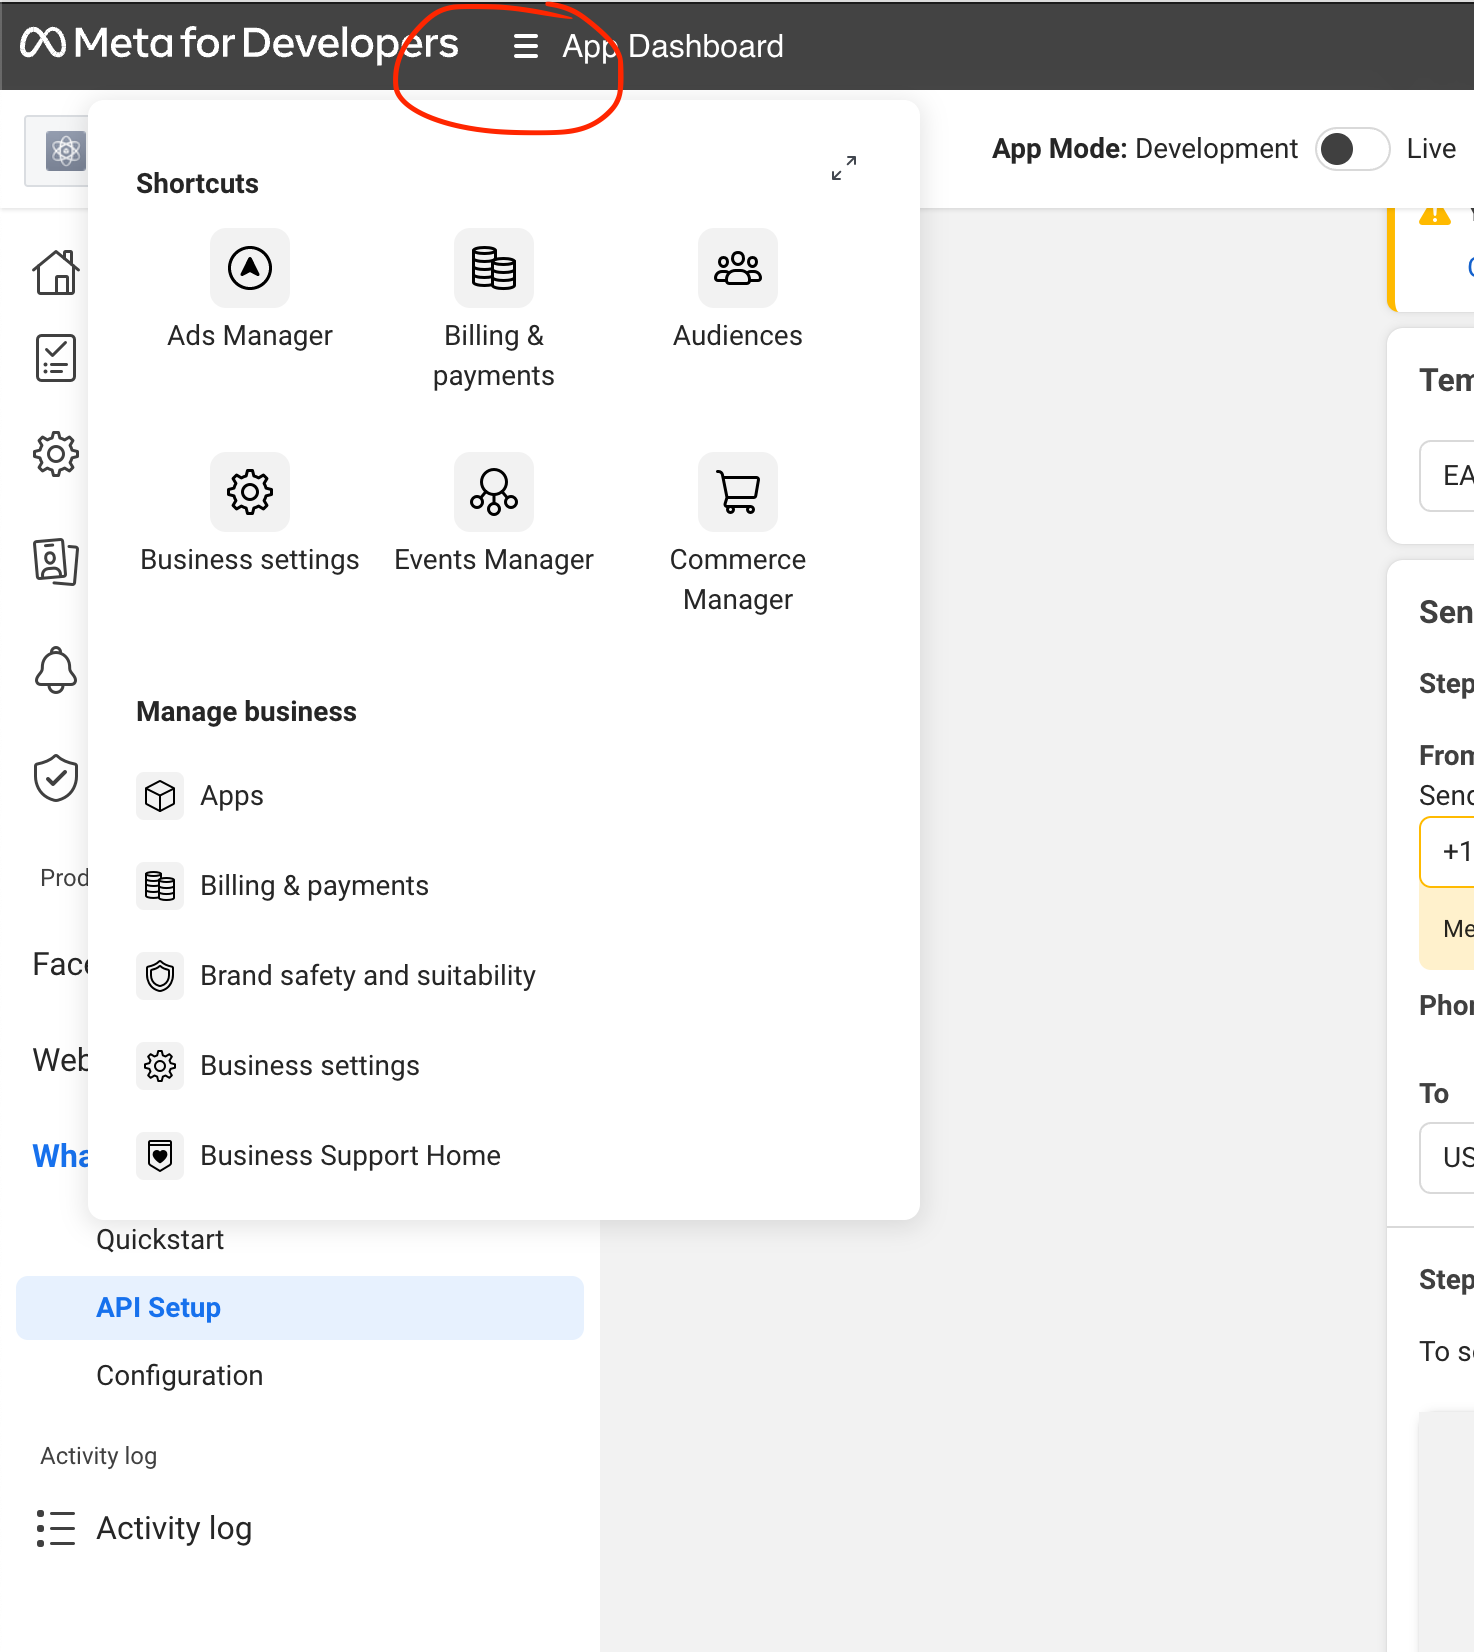
Task: Open the Audiences shortcut
Action: (x=738, y=290)
